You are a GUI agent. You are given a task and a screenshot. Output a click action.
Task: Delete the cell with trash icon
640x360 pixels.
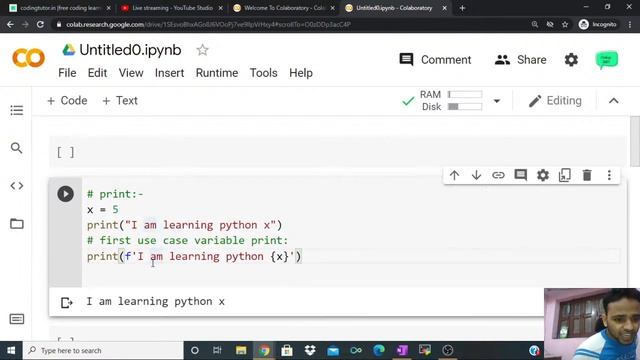click(587, 176)
